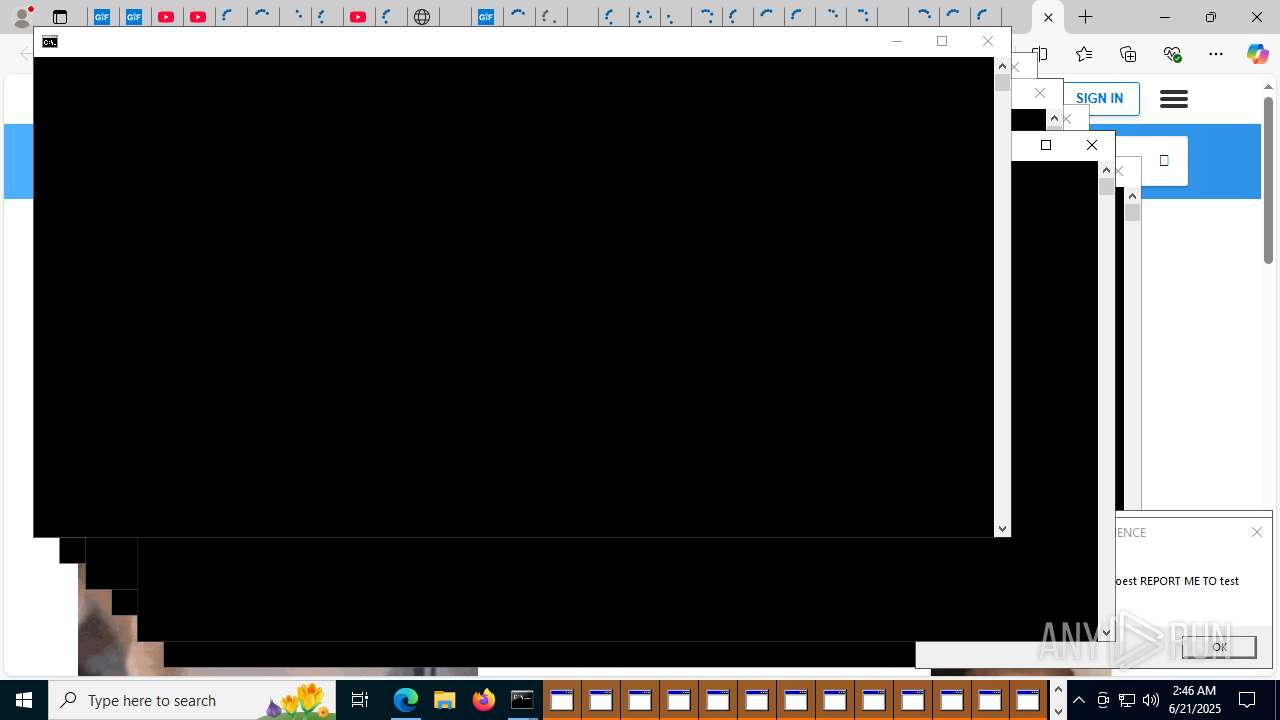
Task: Open the Windows Start menu
Action: point(24,700)
